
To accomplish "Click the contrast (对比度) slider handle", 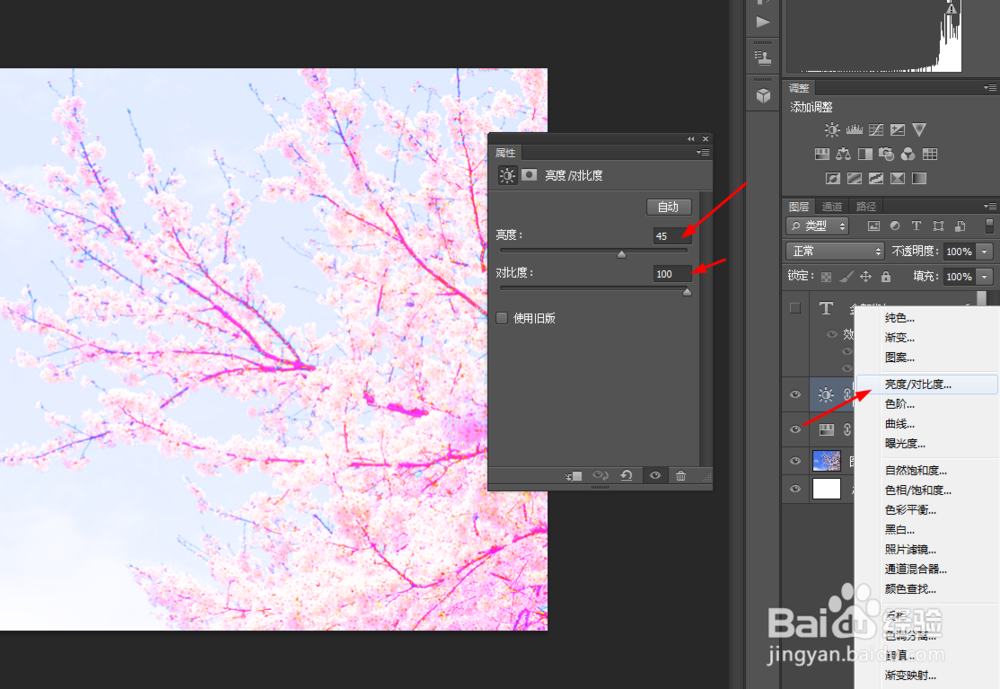I will [x=687, y=292].
